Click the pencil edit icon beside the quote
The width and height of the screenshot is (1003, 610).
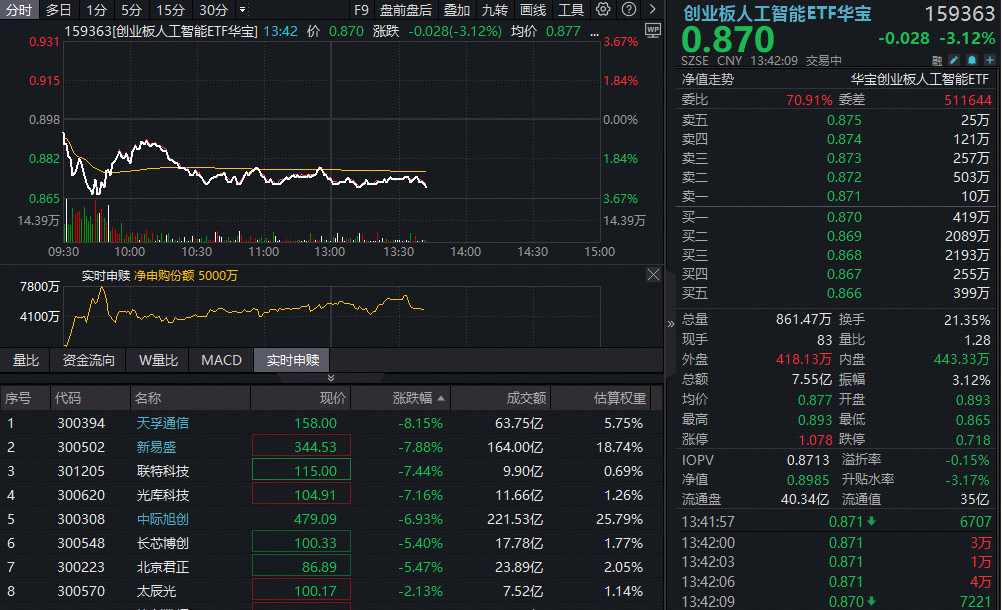point(953,60)
